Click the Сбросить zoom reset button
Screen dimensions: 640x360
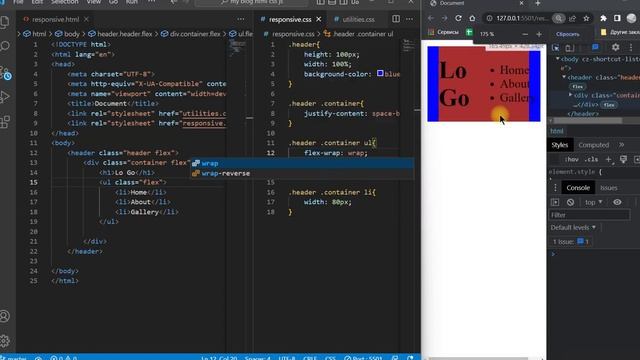click(567, 34)
